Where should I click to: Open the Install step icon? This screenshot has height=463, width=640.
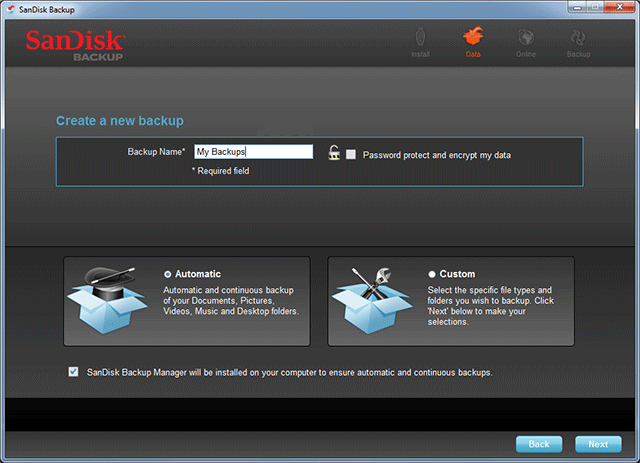click(x=420, y=38)
